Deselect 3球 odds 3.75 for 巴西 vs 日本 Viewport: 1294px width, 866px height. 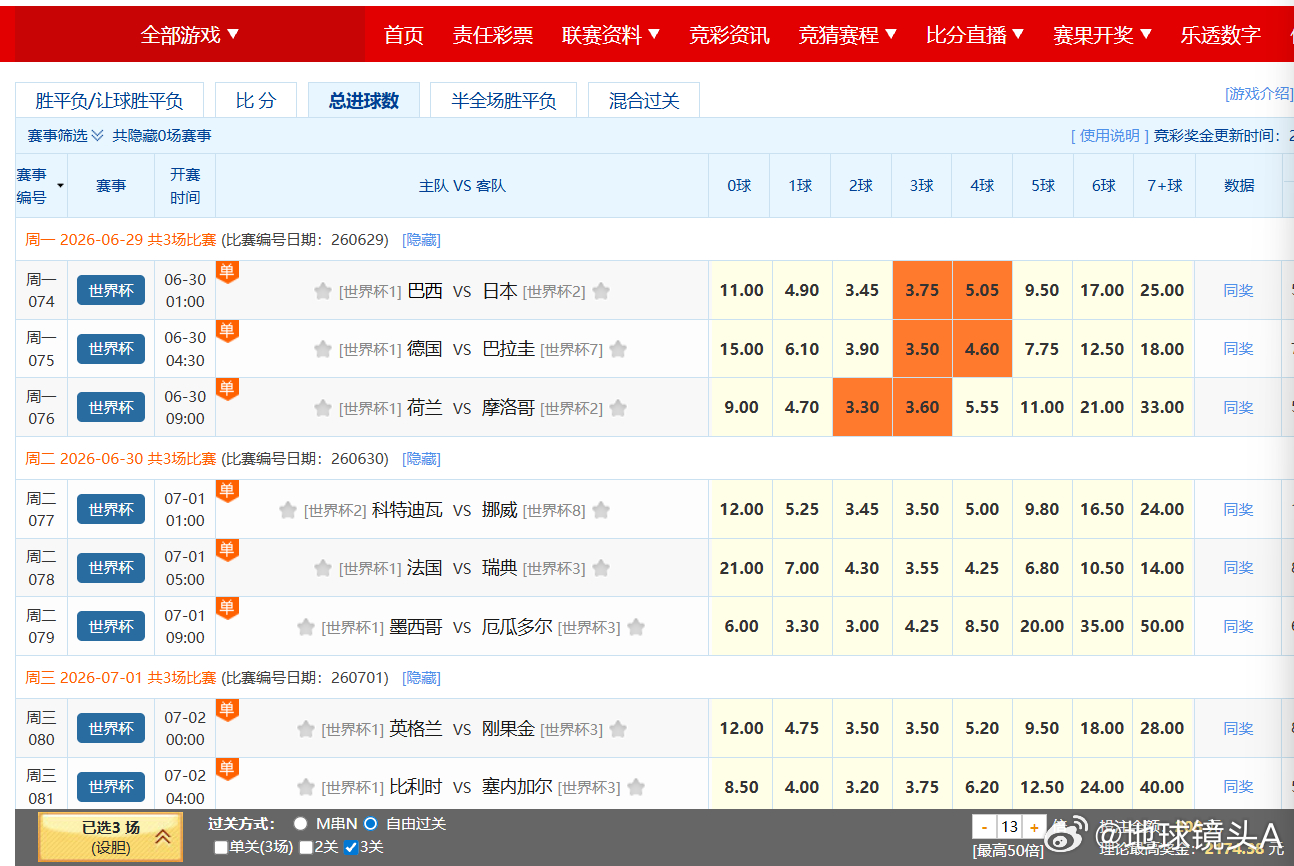coord(922,290)
